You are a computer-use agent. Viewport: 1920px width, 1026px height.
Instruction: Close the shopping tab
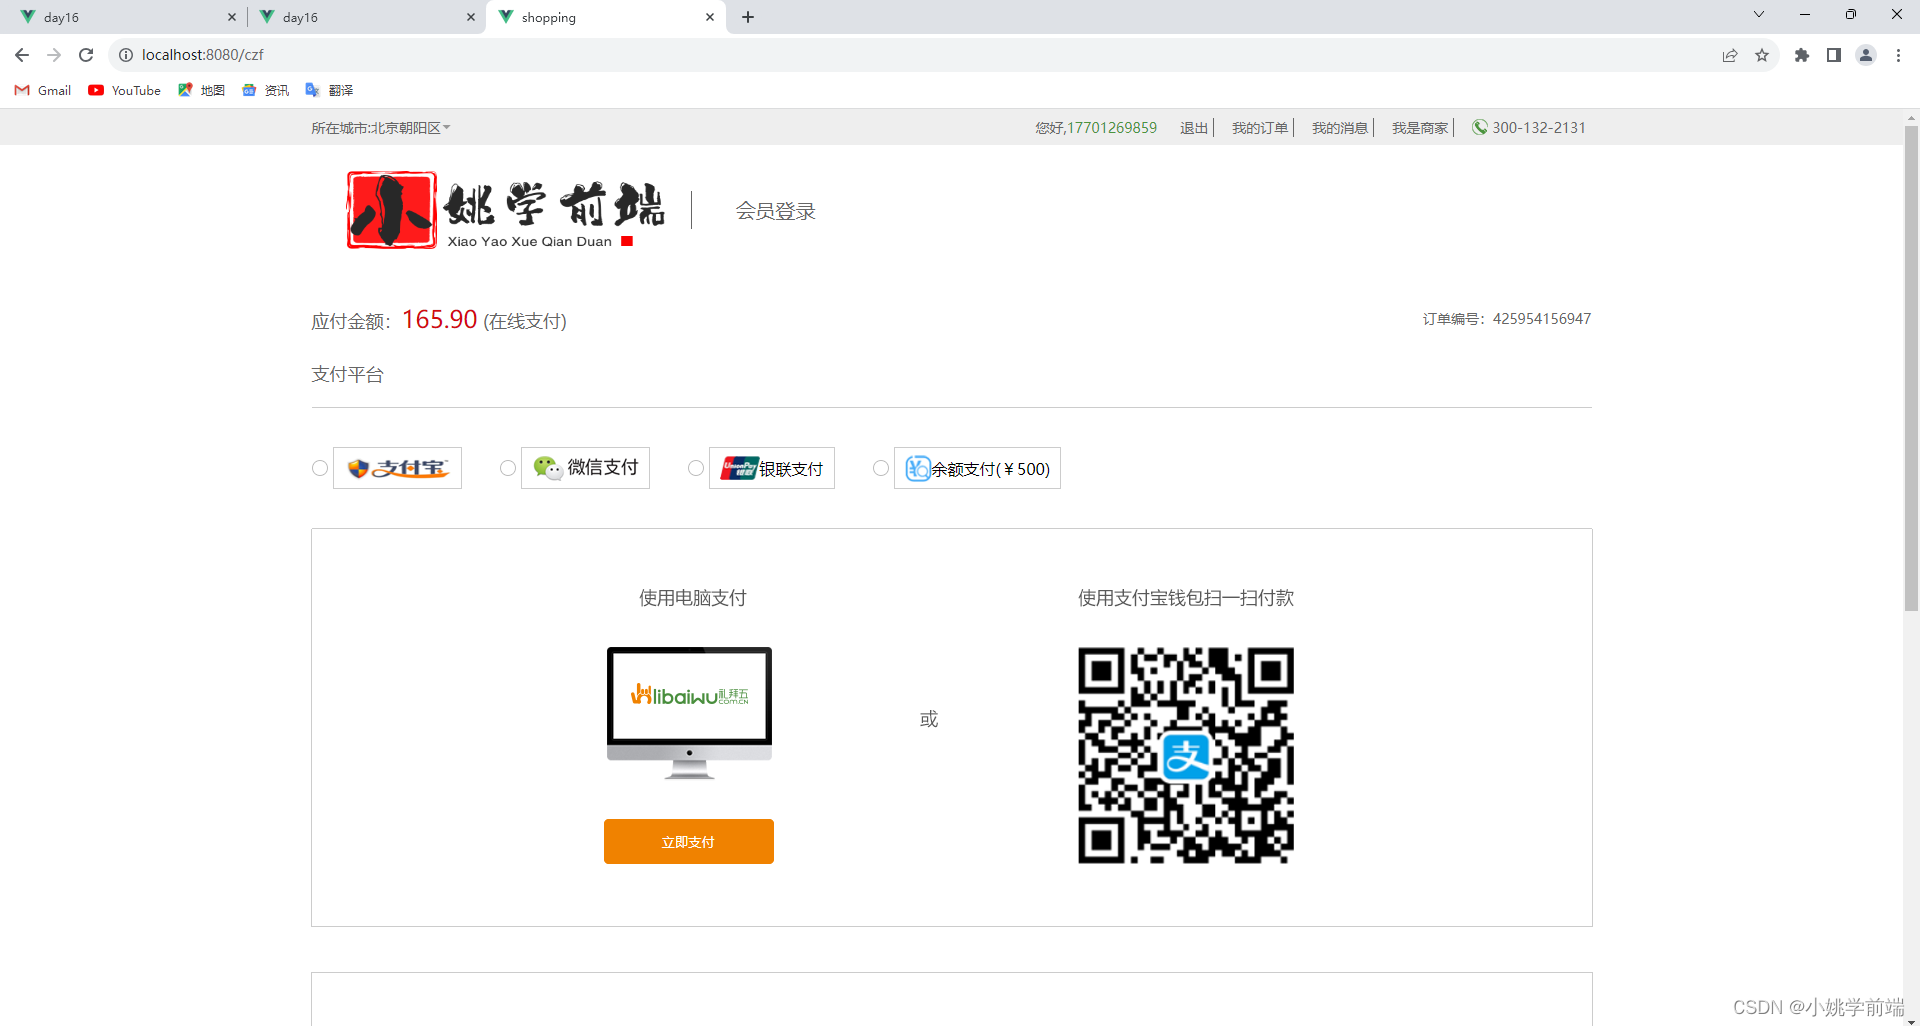point(710,17)
